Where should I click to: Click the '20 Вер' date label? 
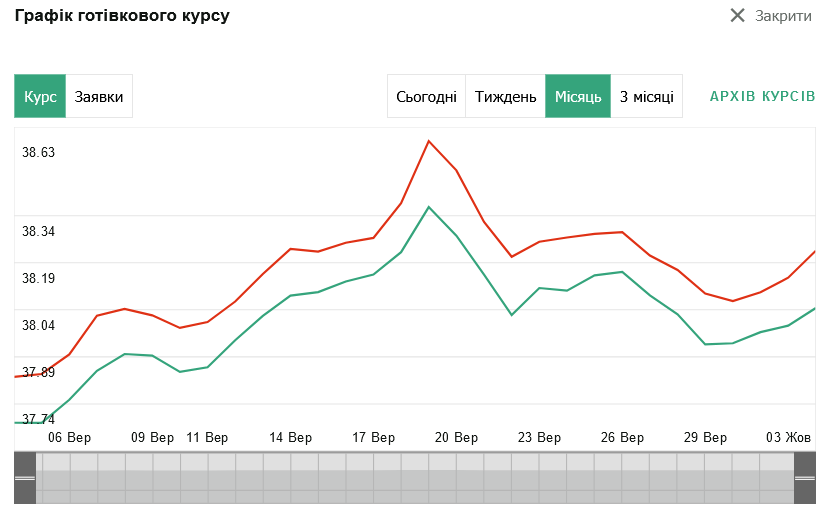coord(456,438)
